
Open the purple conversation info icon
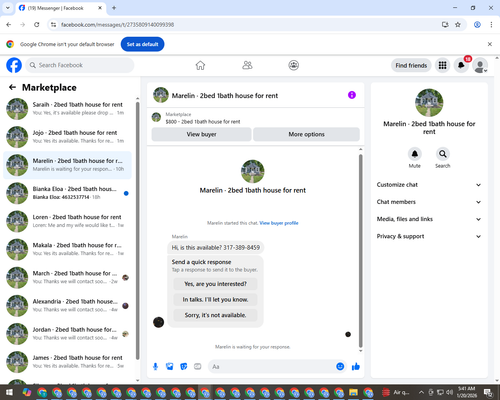[x=352, y=95]
